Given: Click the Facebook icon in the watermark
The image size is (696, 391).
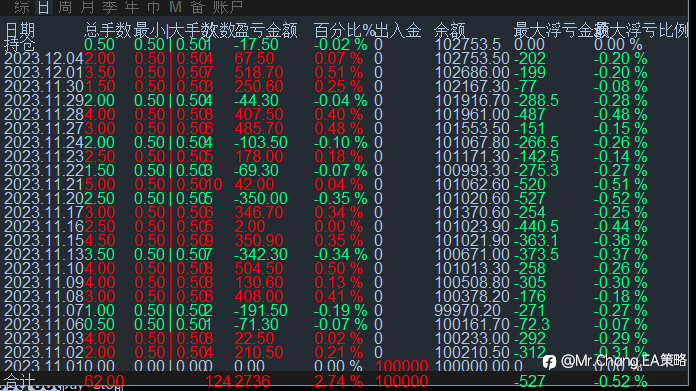Looking at the screenshot, I should [549, 362].
